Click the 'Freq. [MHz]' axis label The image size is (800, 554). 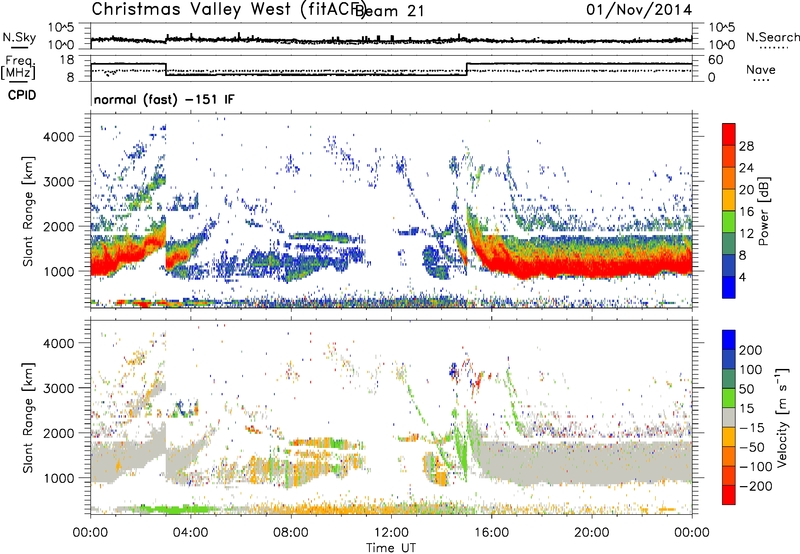coord(18,67)
